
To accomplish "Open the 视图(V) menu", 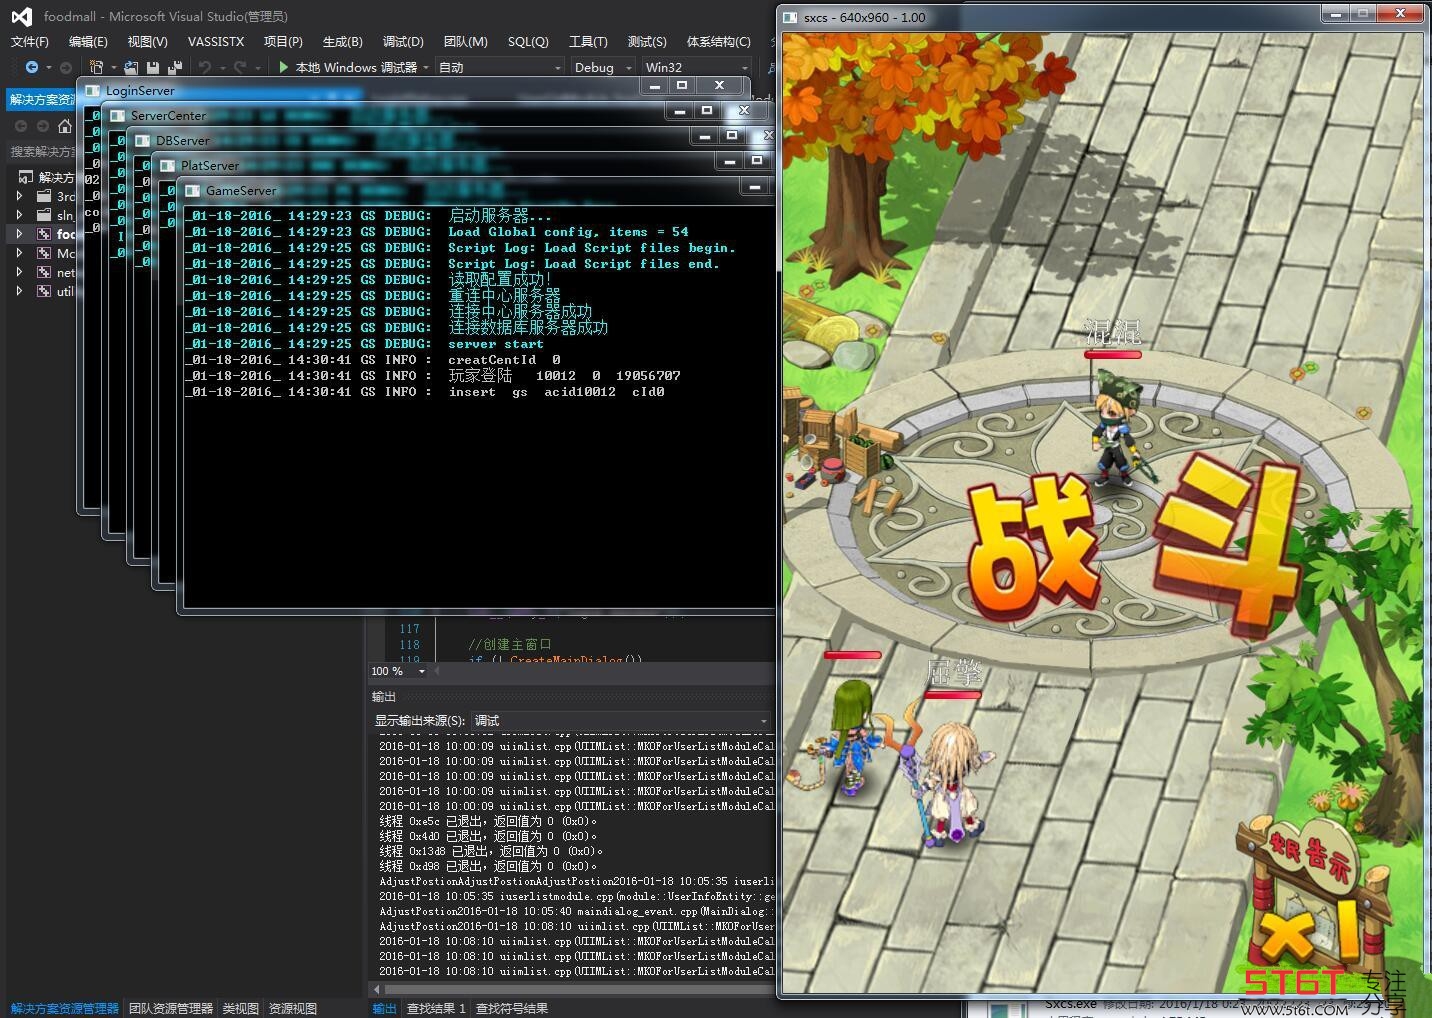I will pos(147,41).
